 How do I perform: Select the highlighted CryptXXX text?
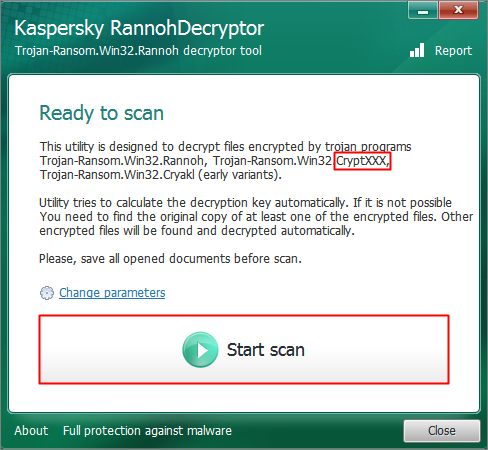pos(362,161)
